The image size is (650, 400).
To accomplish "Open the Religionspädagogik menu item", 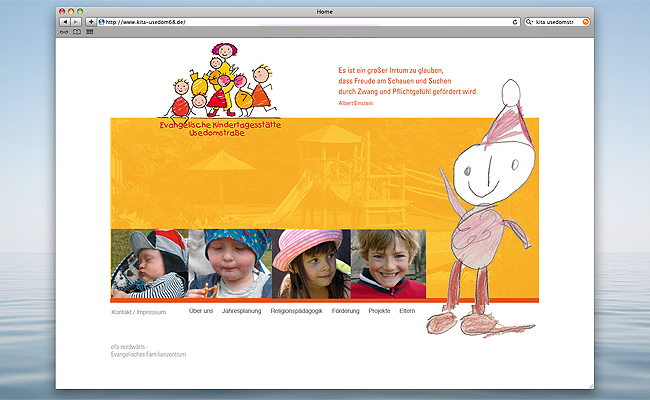I will point(296,311).
